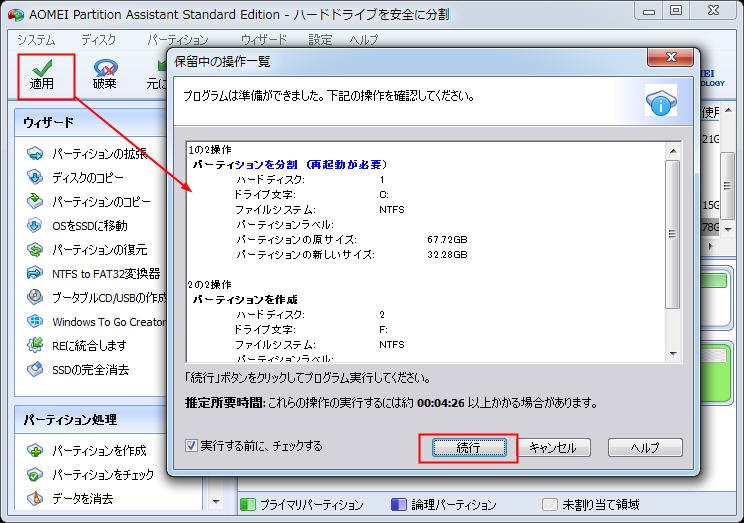Click the データを消去 operation icon
This screenshot has width=744, height=523.
(35, 498)
